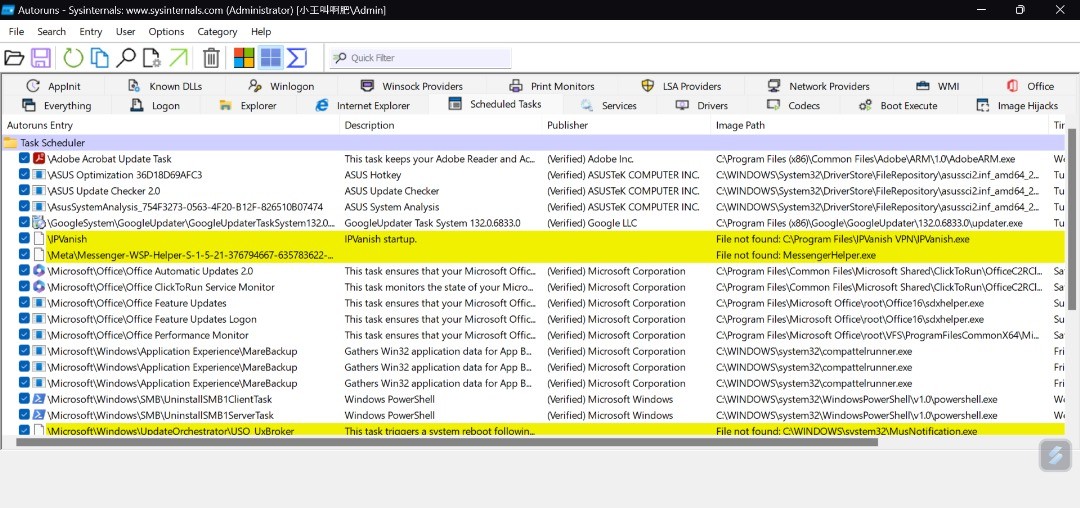Disable UninstallSMB1ServerTask checkbox
The width and height of the screenshot is (1080, 508).
[x=25, y=415]
